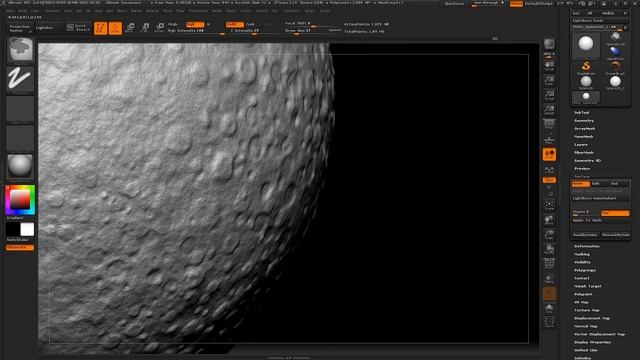Expand the Displacement Map subpalette
640x360 pixels.
coord(592,318)
